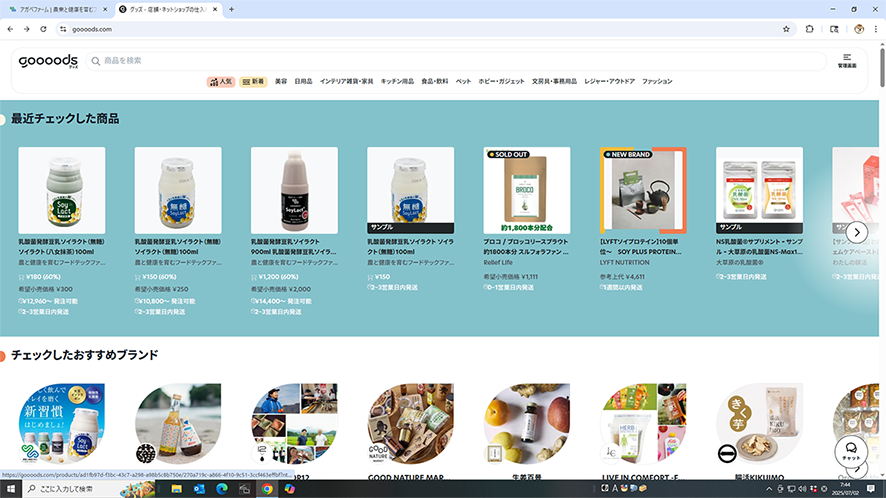The width and height of the screenshot is (886, 498).
Task: Click the 【LYFTソイプロテイン】10個単位 product title
Action: point(641,246)
